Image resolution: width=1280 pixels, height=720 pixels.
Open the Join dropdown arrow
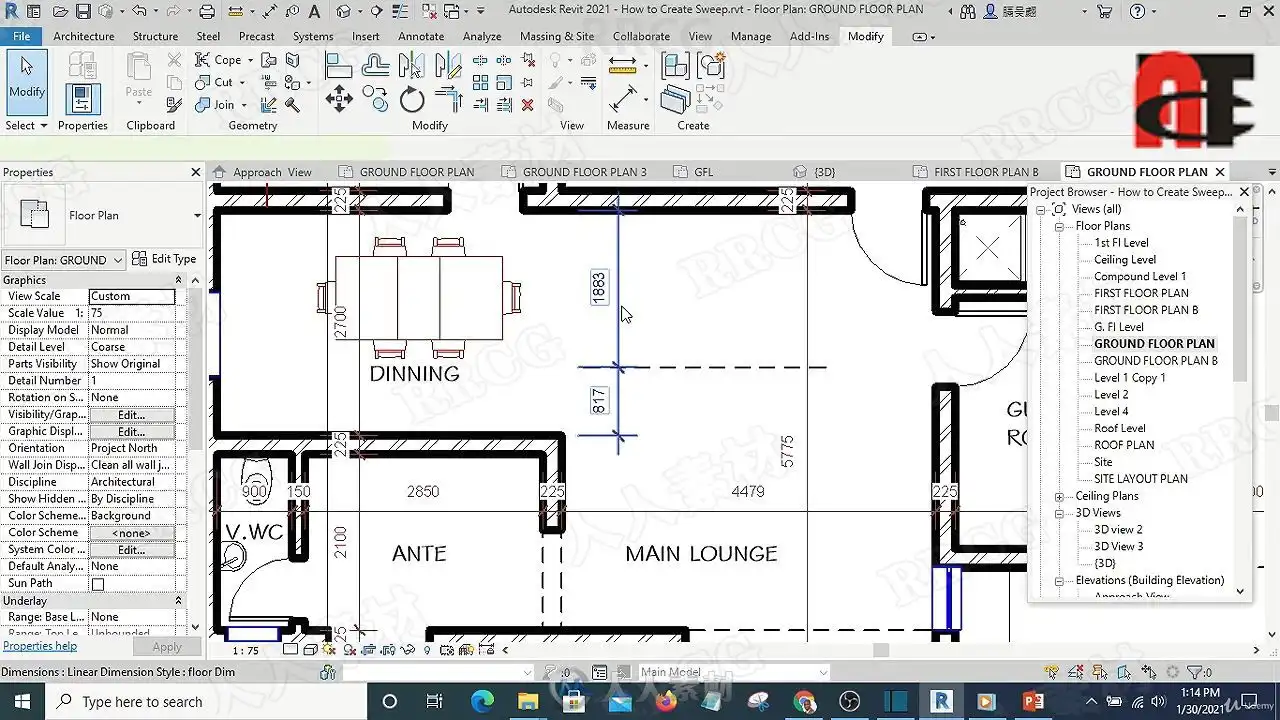click(245, 105)
